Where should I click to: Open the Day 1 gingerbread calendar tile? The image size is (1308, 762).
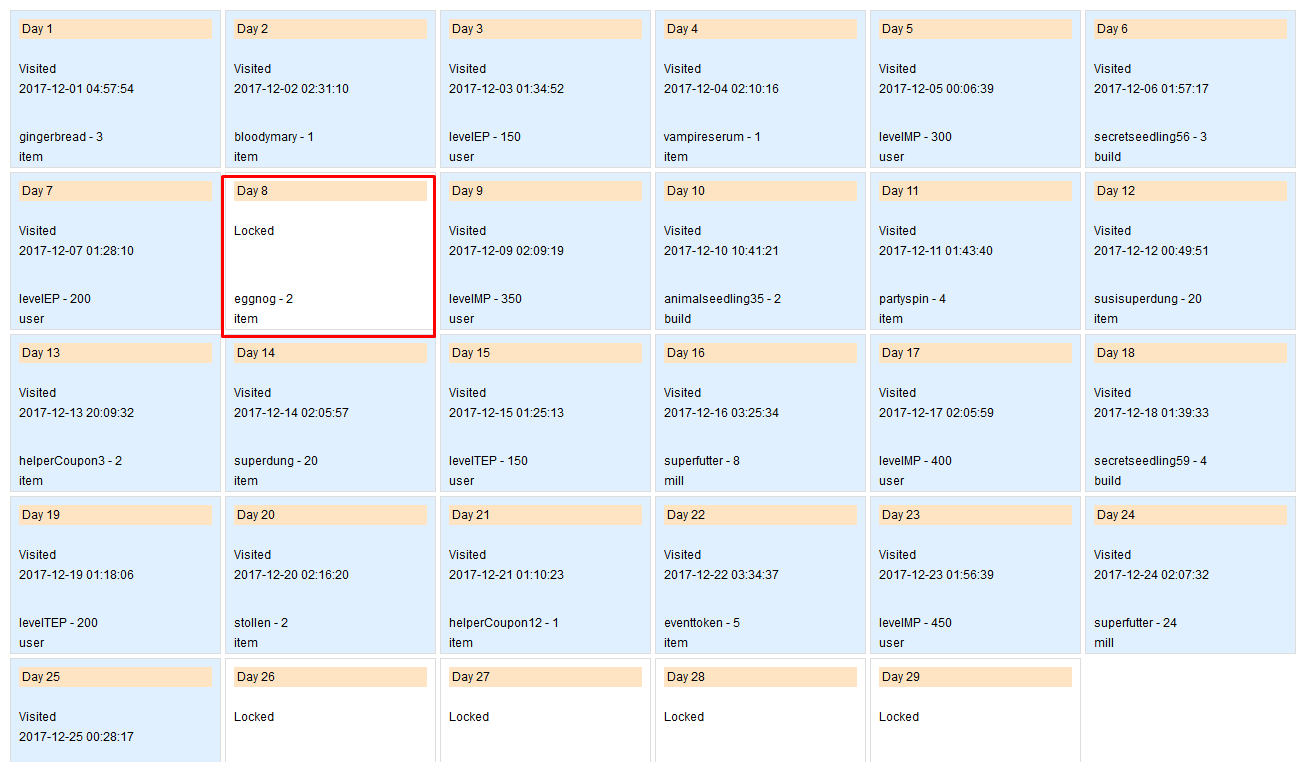[115, 89]
